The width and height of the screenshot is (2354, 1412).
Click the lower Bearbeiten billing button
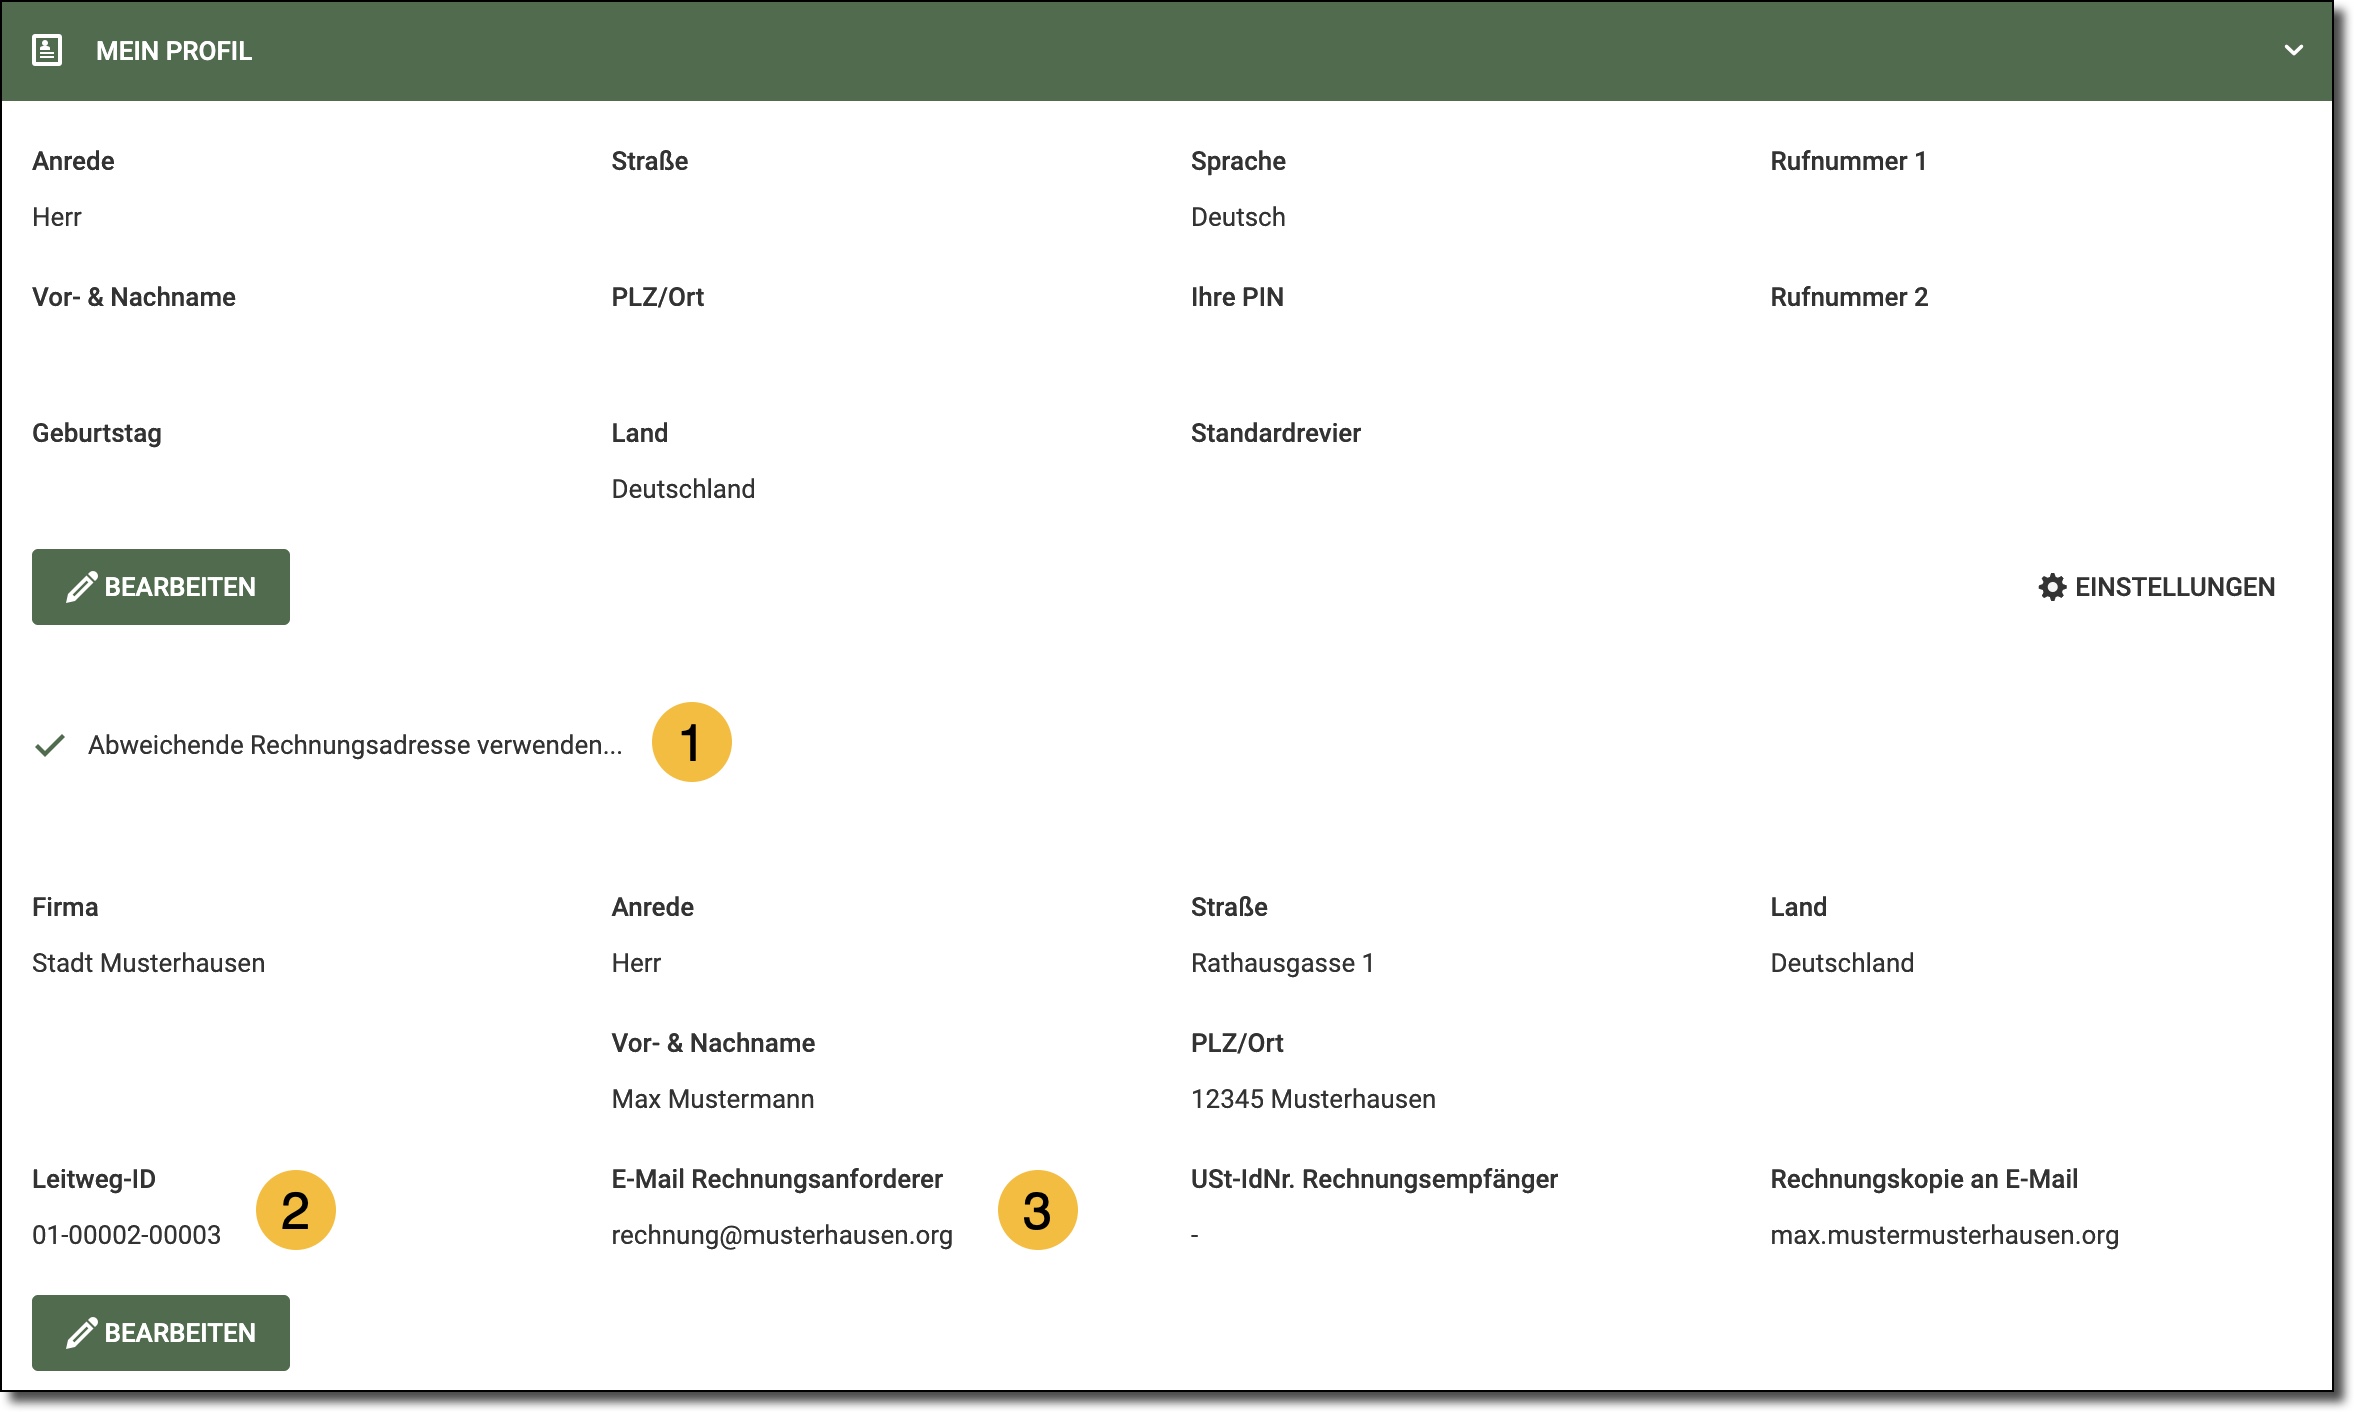tap(161, 1333)
